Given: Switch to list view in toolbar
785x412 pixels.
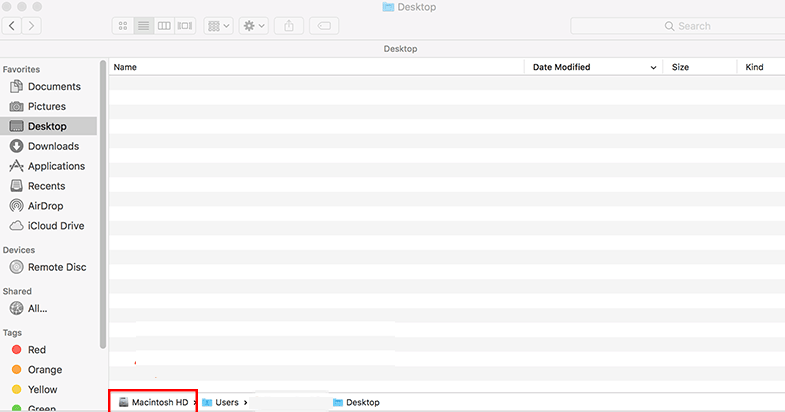Looking at the screenshot, I should (144, 26).
